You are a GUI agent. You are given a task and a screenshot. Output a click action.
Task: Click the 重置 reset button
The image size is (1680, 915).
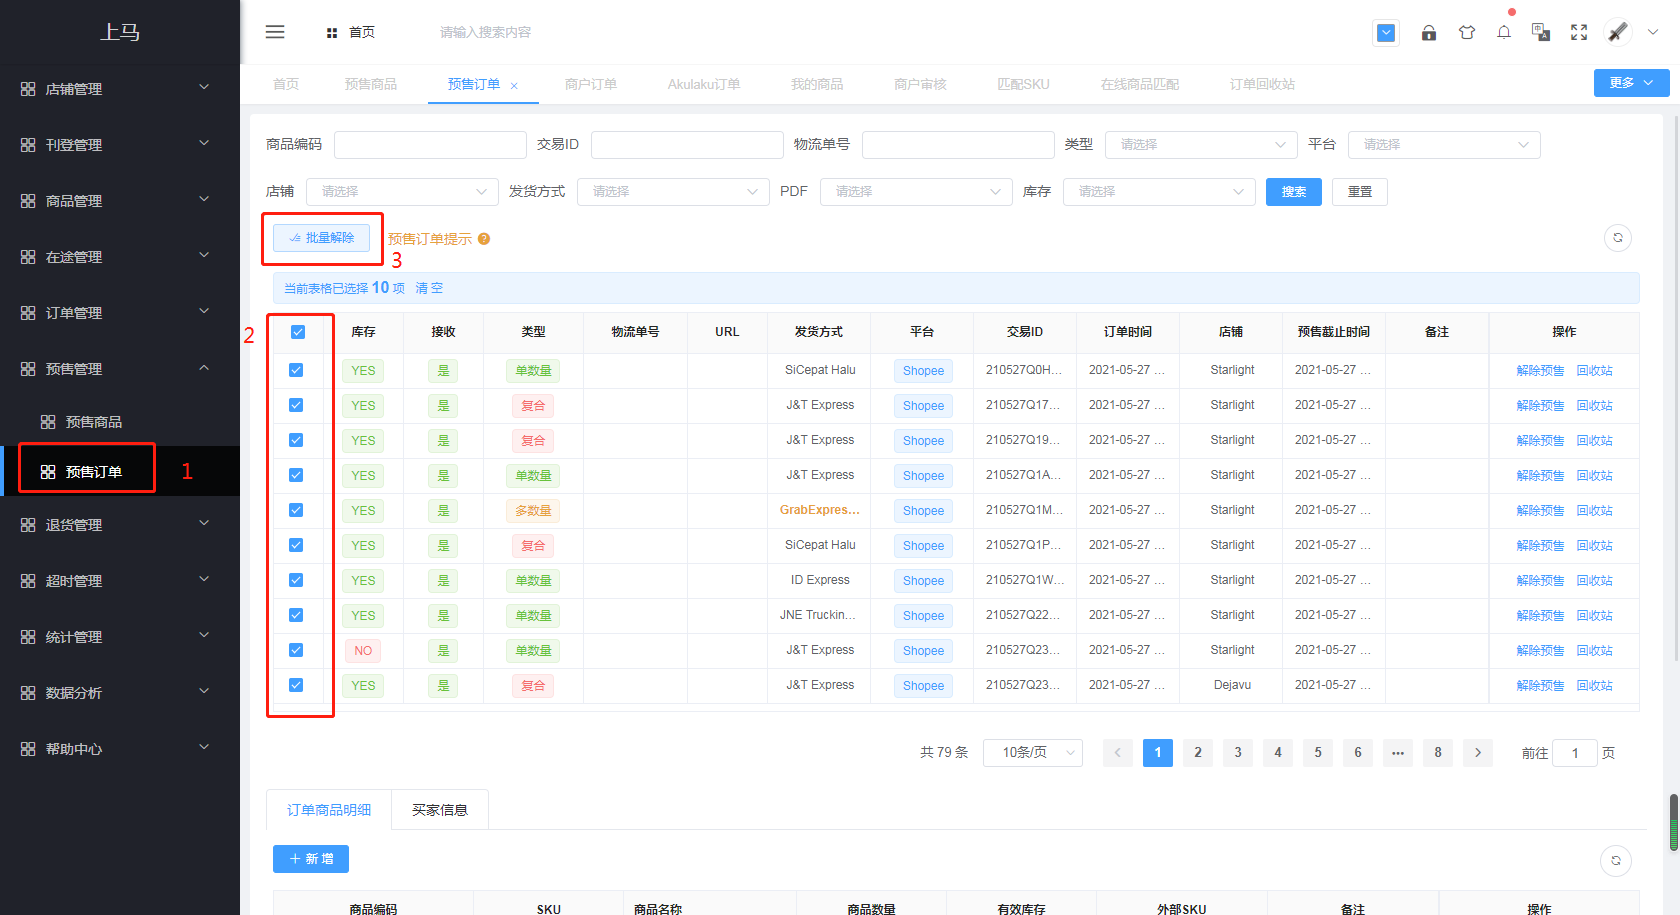(1360, 192)
